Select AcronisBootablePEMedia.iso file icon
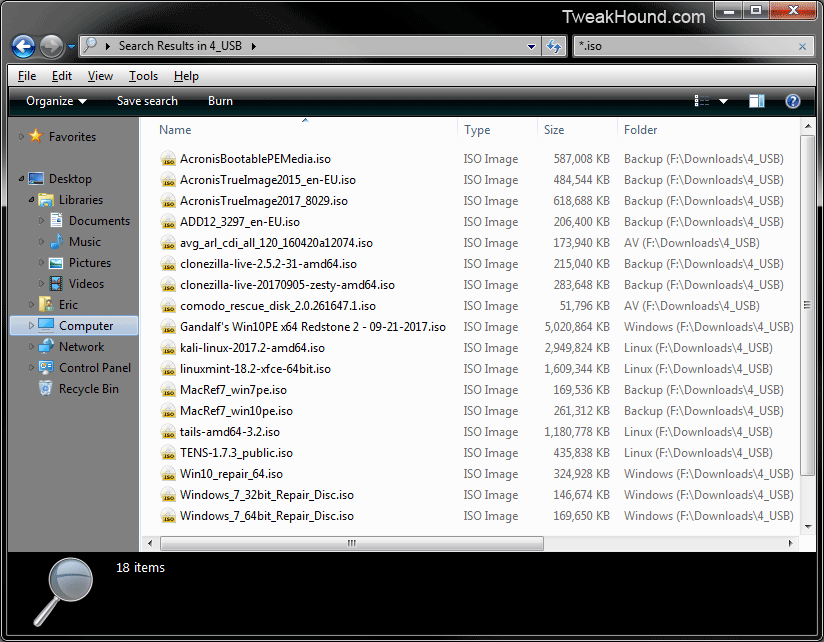 168,159
